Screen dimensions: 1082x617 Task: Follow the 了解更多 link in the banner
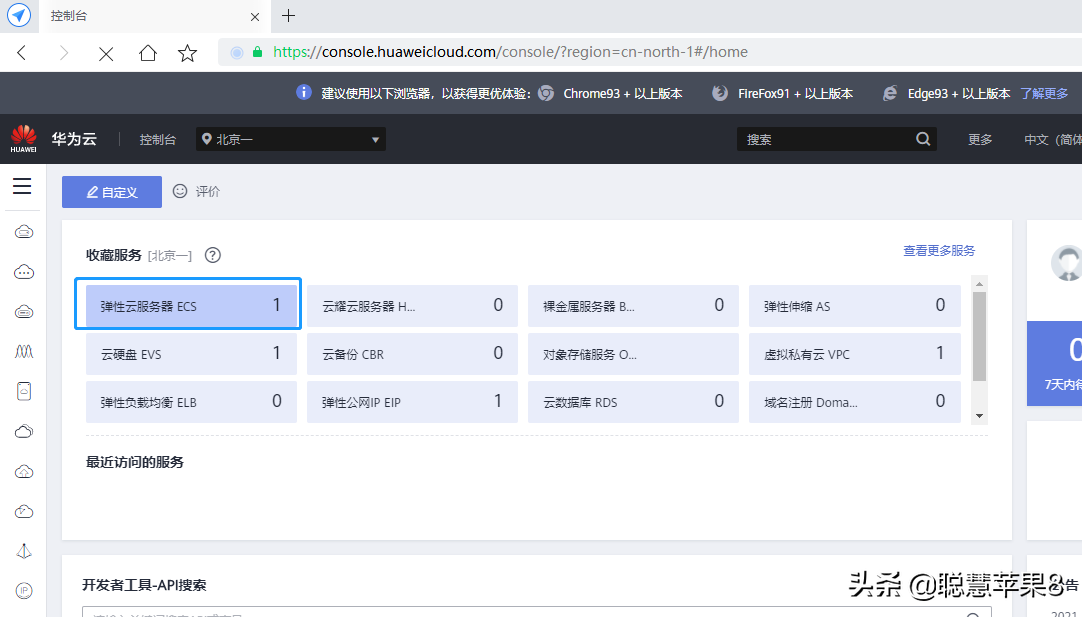pos(1044,93)
